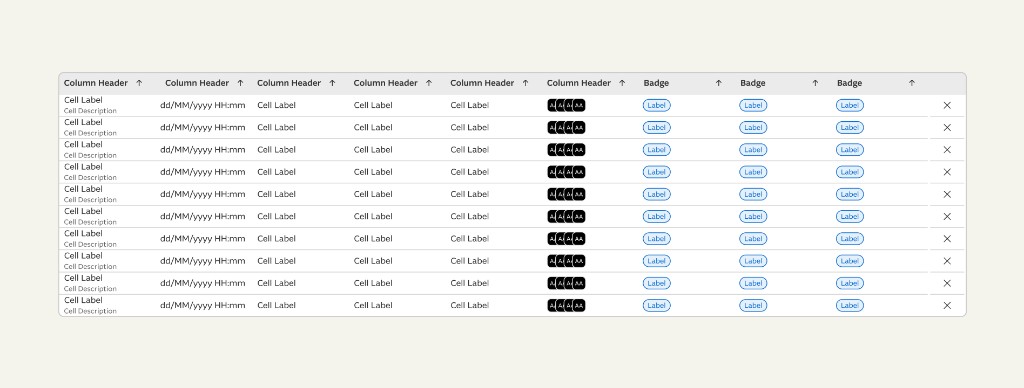Screen dimensions: 1024x388
Task: Click dd/MM/yyyy HH:mm date in the first row
Action: pos(203,105)
